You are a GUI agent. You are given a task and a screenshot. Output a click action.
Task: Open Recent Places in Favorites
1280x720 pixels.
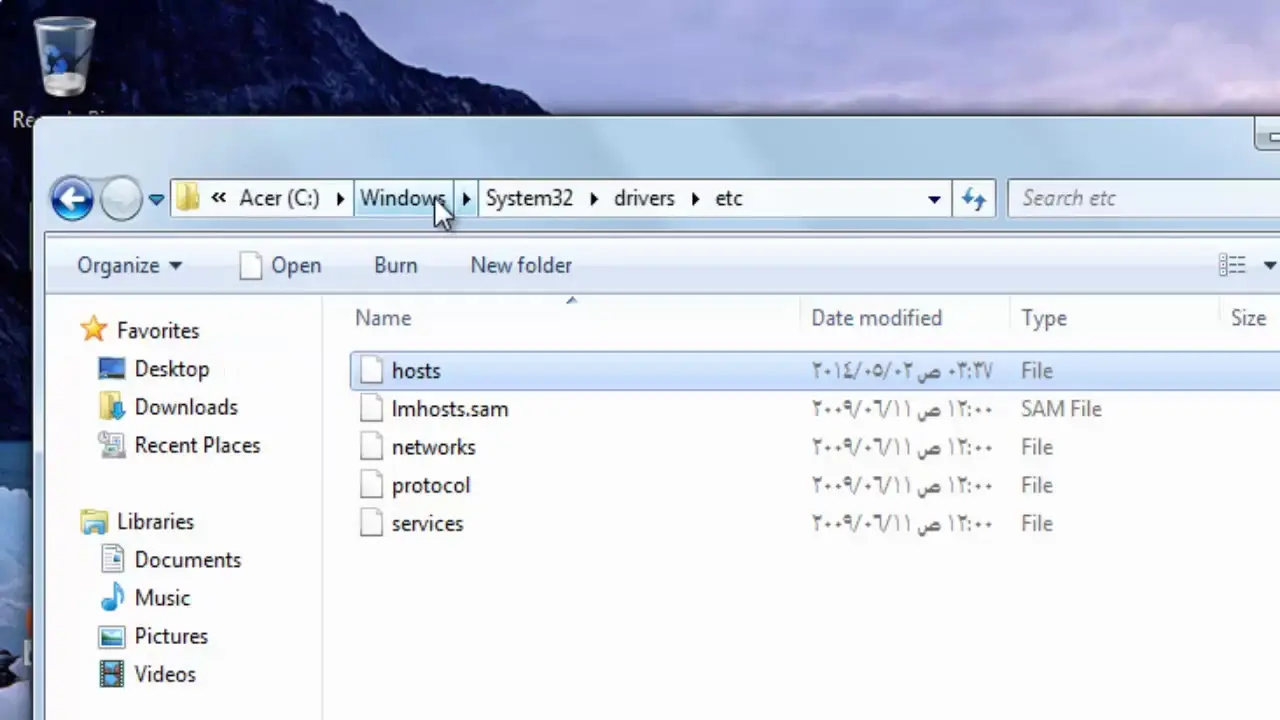(197, 445)
